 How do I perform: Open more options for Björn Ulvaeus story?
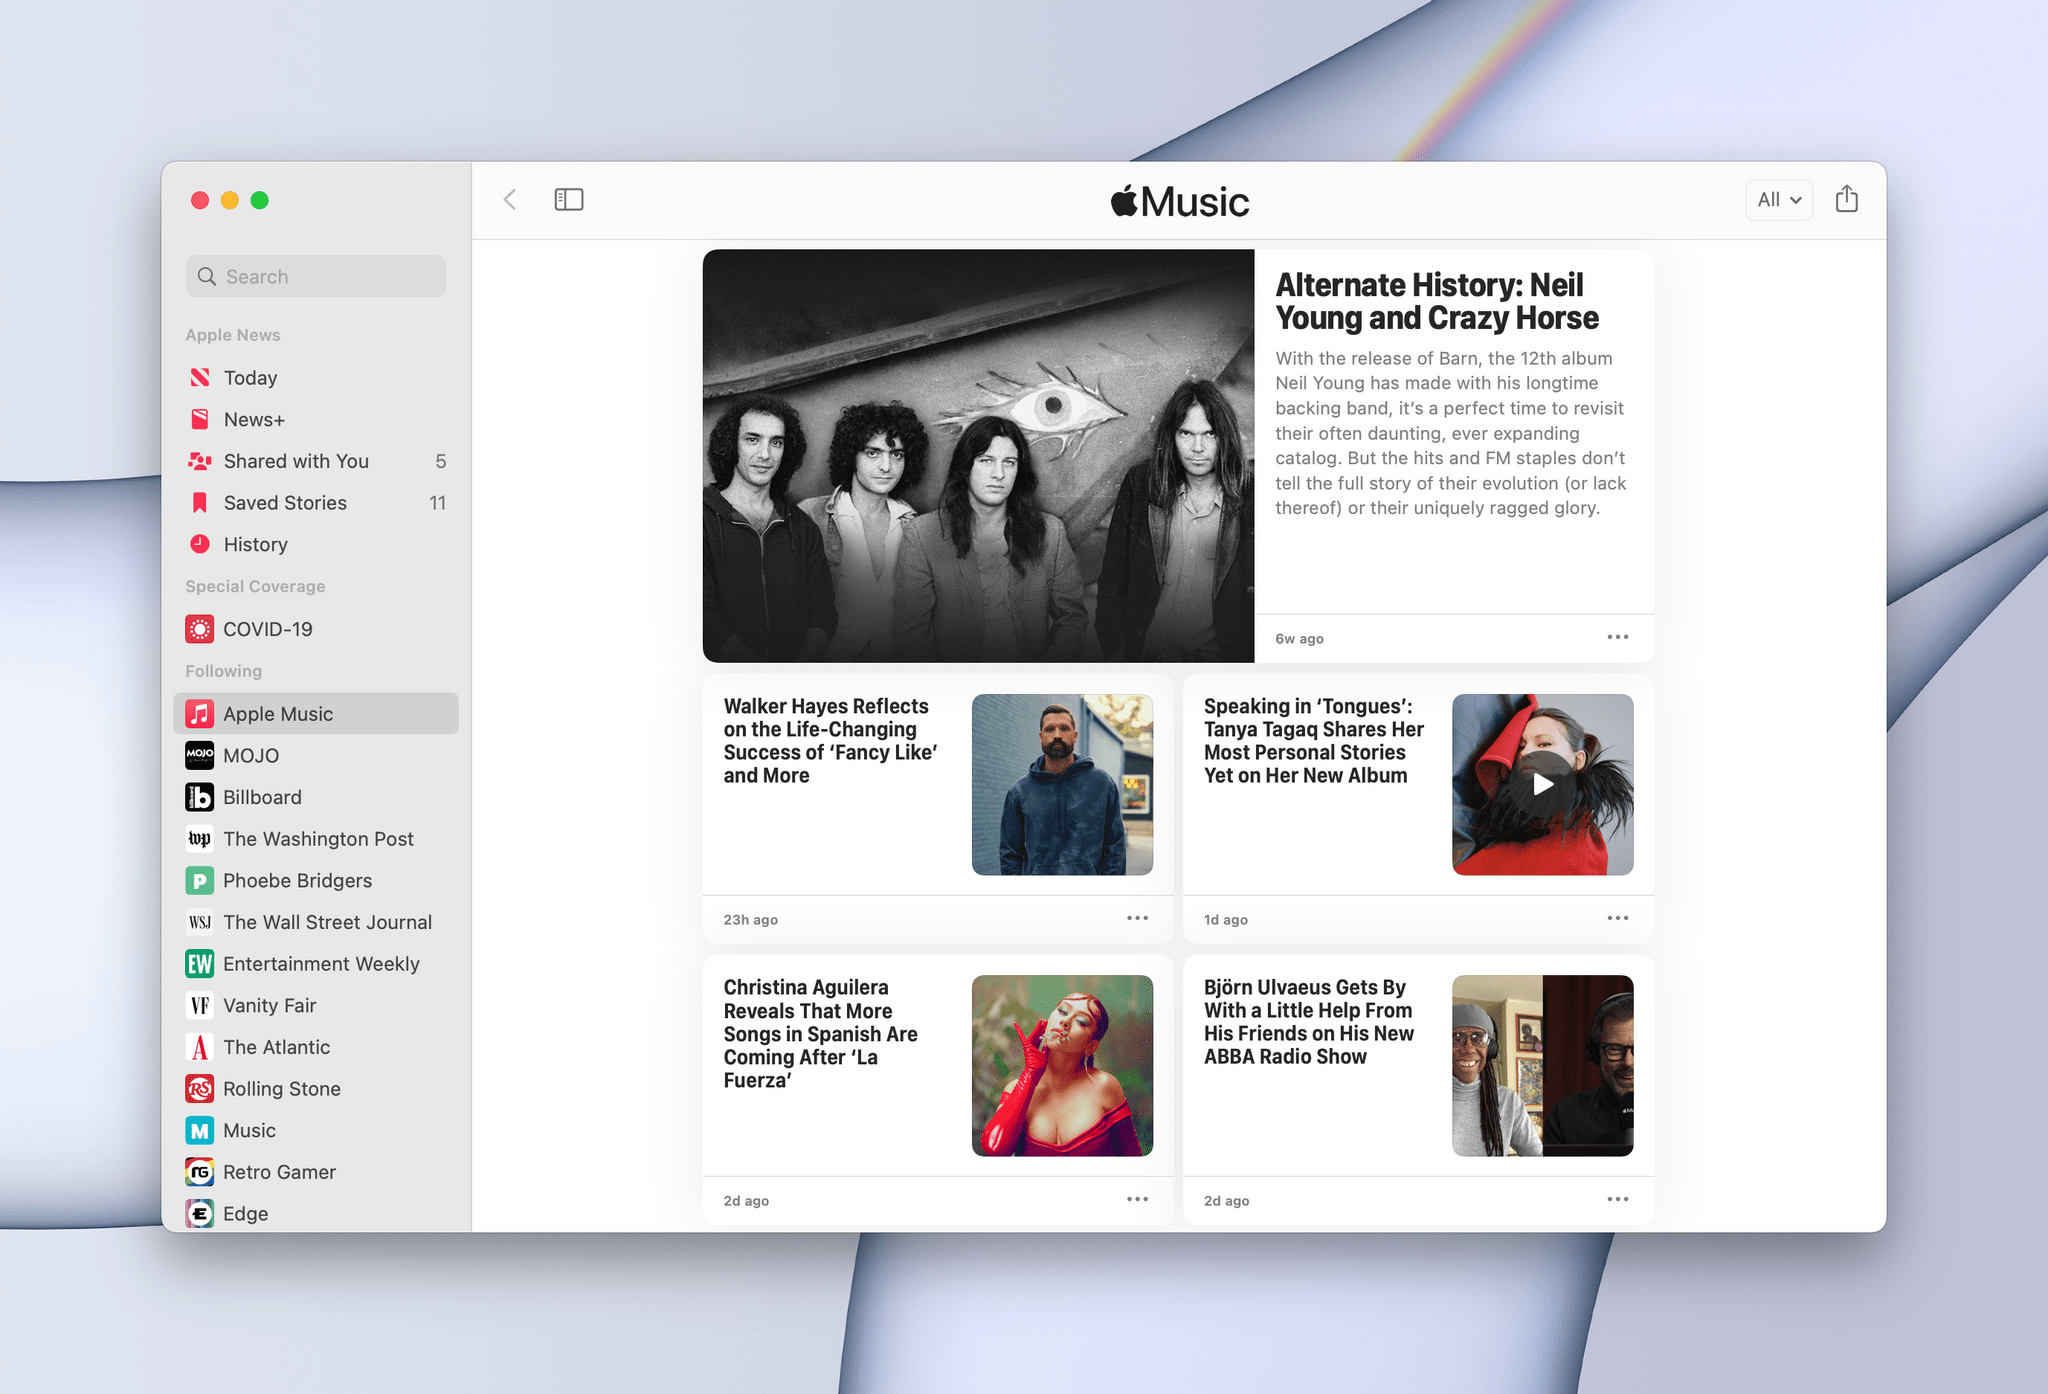pos(1618,1199)
